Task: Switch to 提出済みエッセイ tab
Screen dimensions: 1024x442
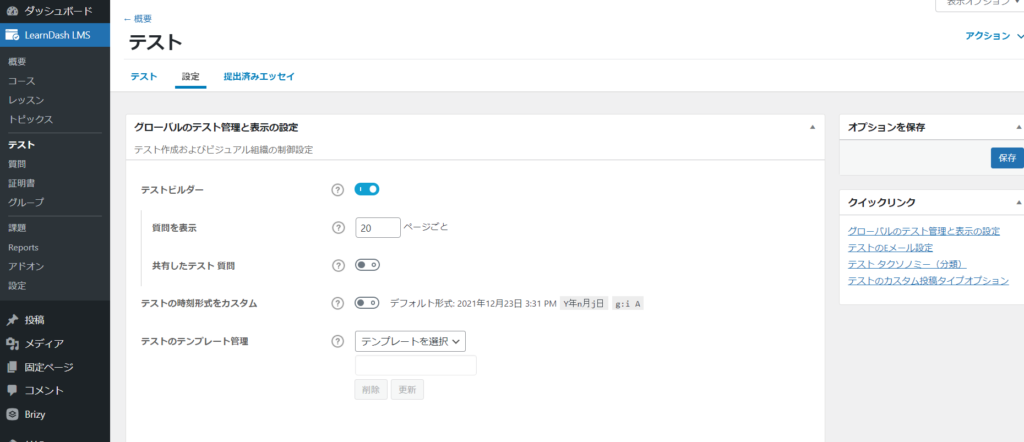Action: point(259,77)
